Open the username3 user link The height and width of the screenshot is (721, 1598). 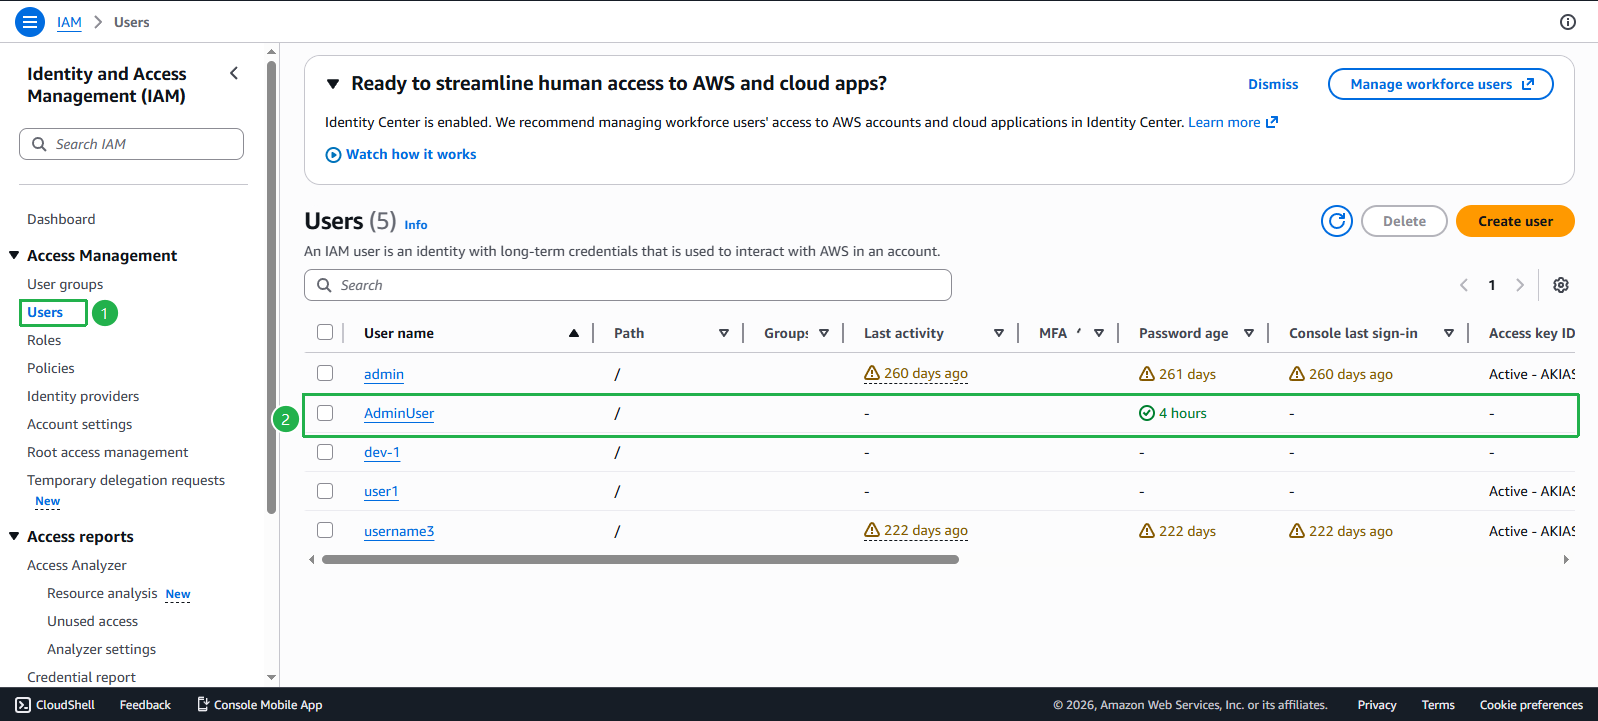pyautogui.click(x=399, y=531)
